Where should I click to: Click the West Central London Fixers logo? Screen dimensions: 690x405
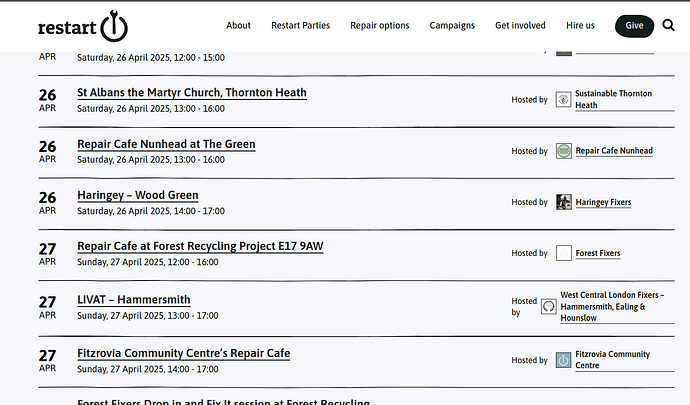point(548,306)
